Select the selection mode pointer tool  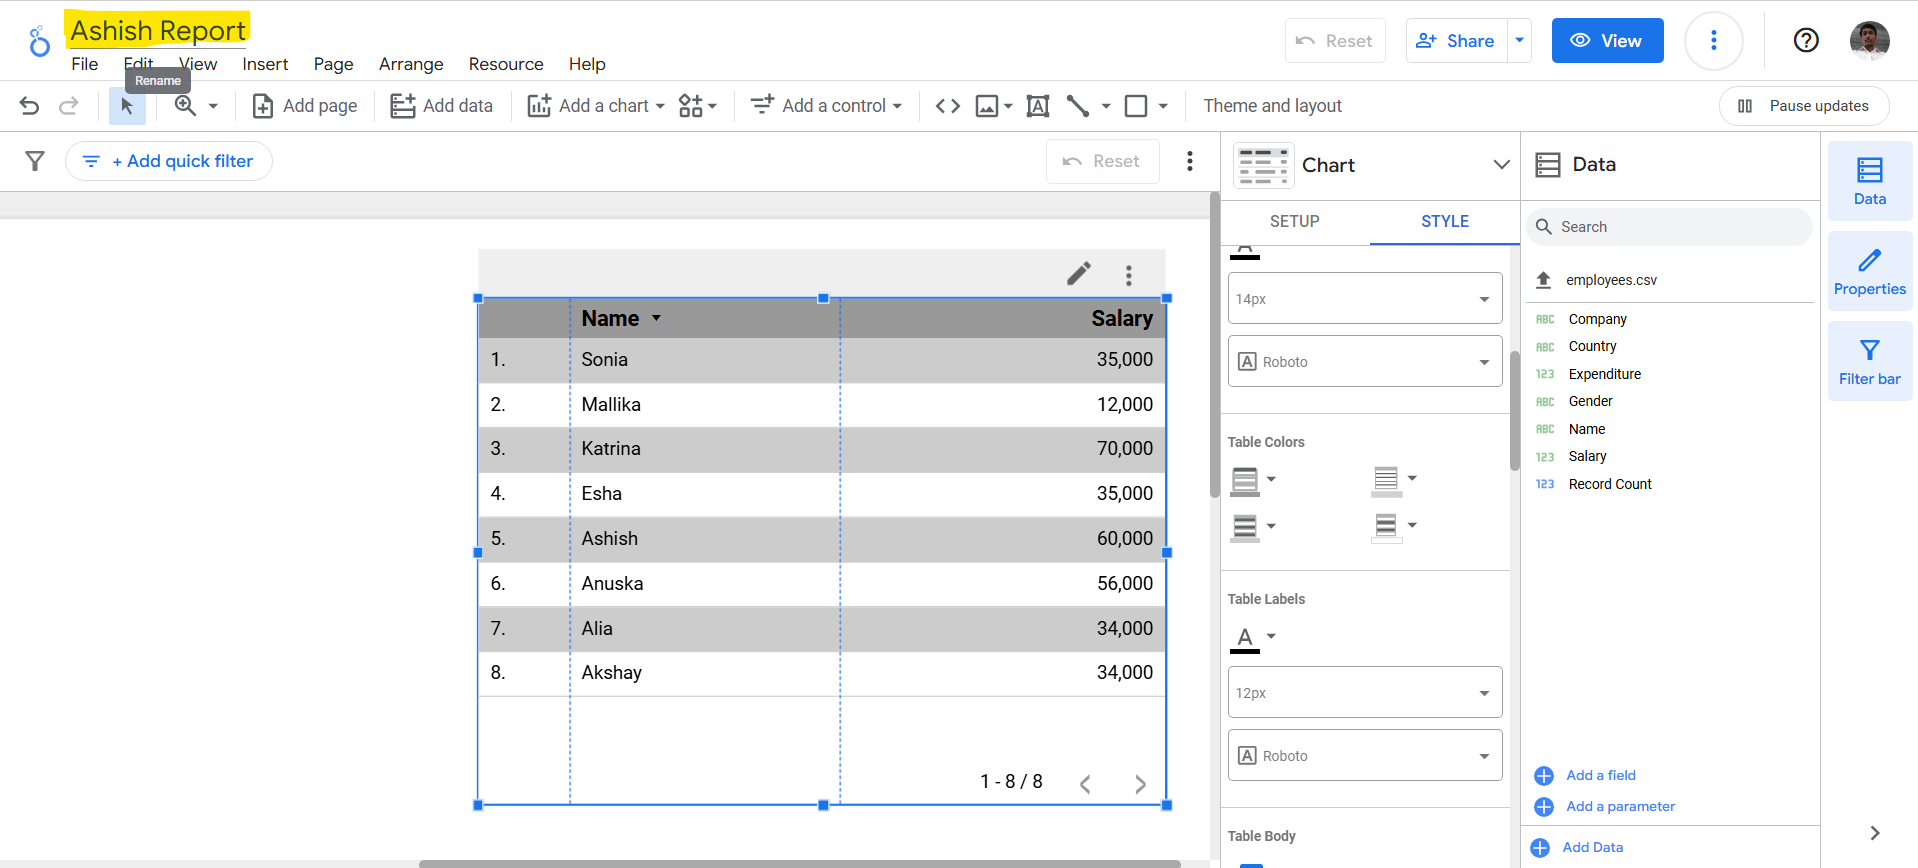click(127, 106)
